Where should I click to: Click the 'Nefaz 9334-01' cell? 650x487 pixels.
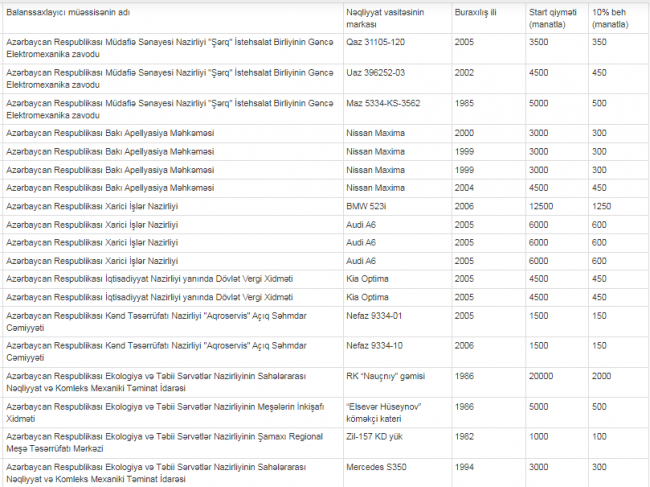(x=397, y=322)
